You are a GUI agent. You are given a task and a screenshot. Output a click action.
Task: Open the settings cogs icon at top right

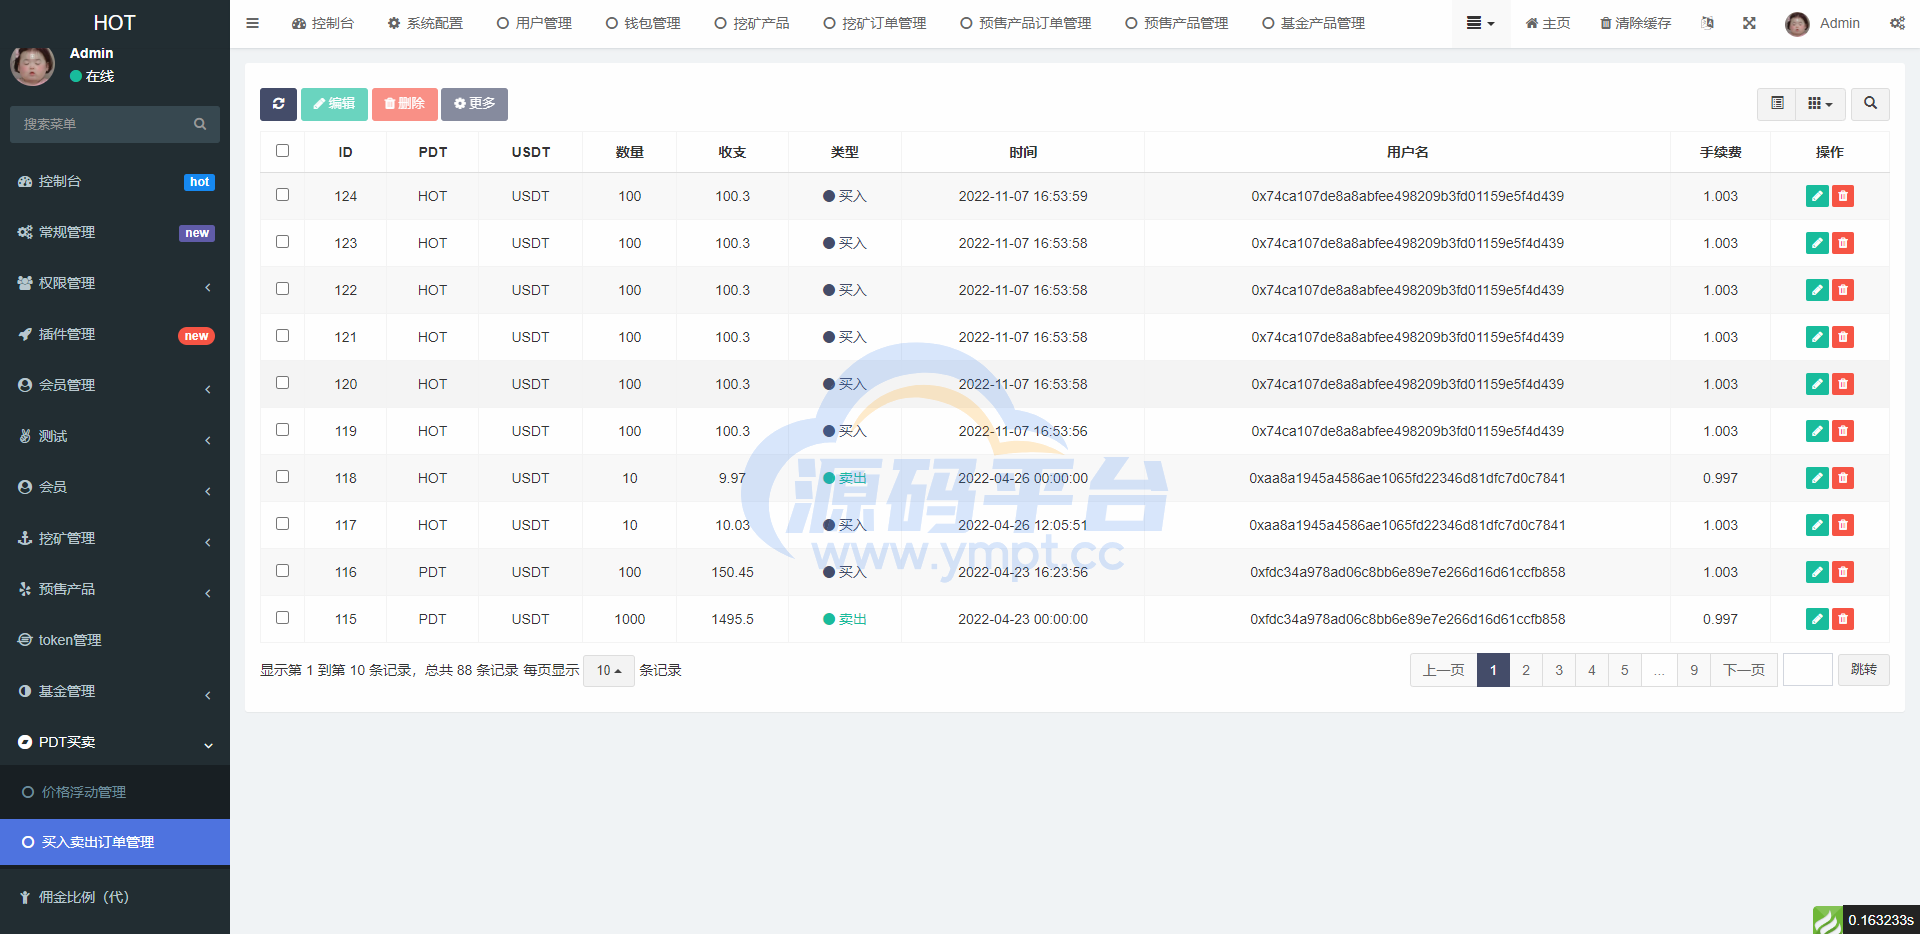coord(1897,23)
